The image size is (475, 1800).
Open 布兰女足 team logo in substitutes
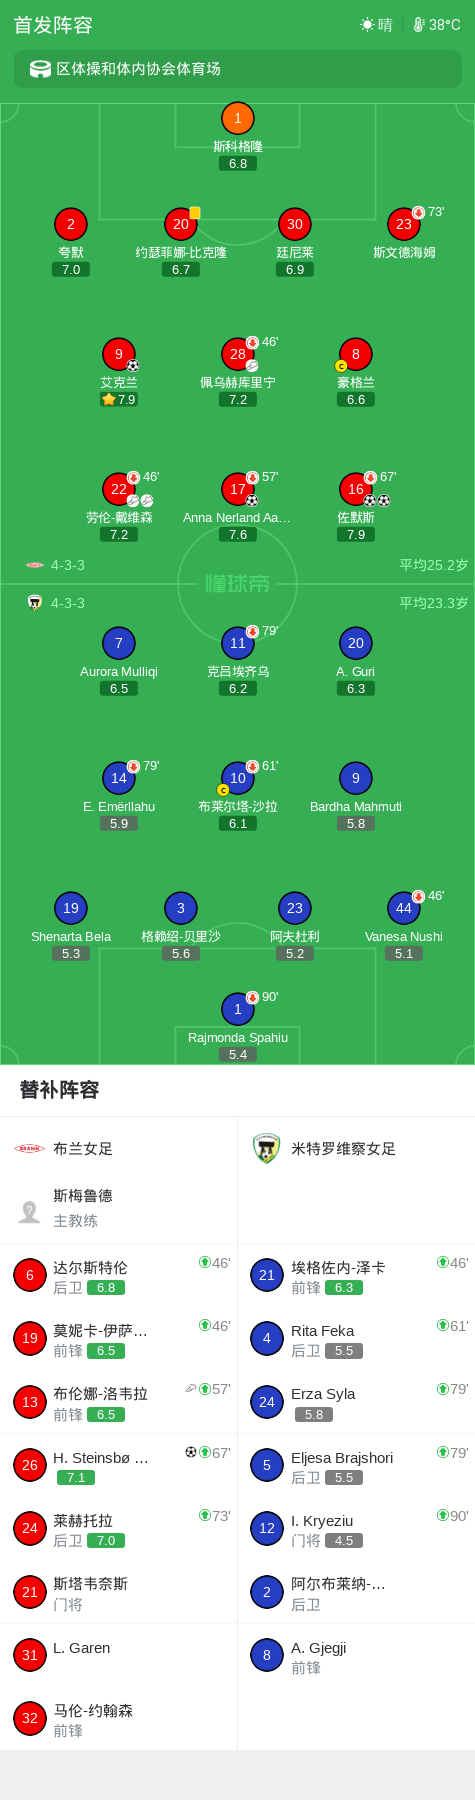pyautogui.click(x=30, y=1148)
